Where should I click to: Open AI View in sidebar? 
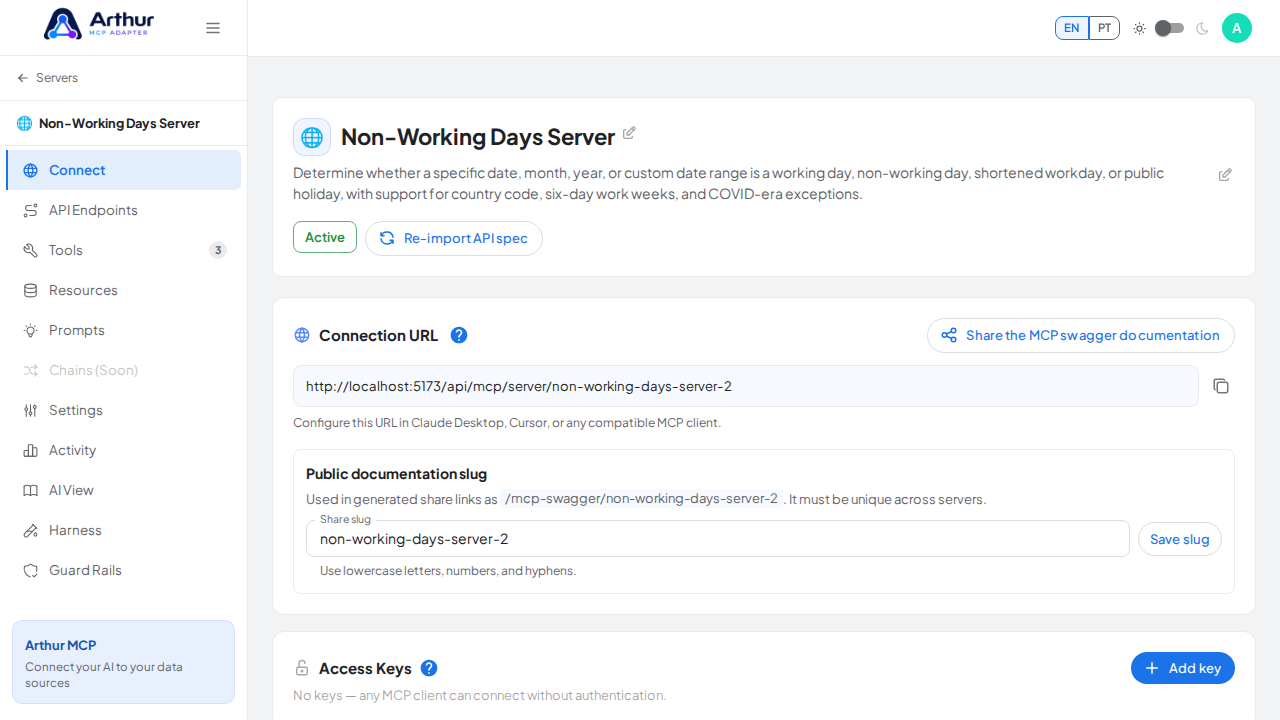pos(123,490)
